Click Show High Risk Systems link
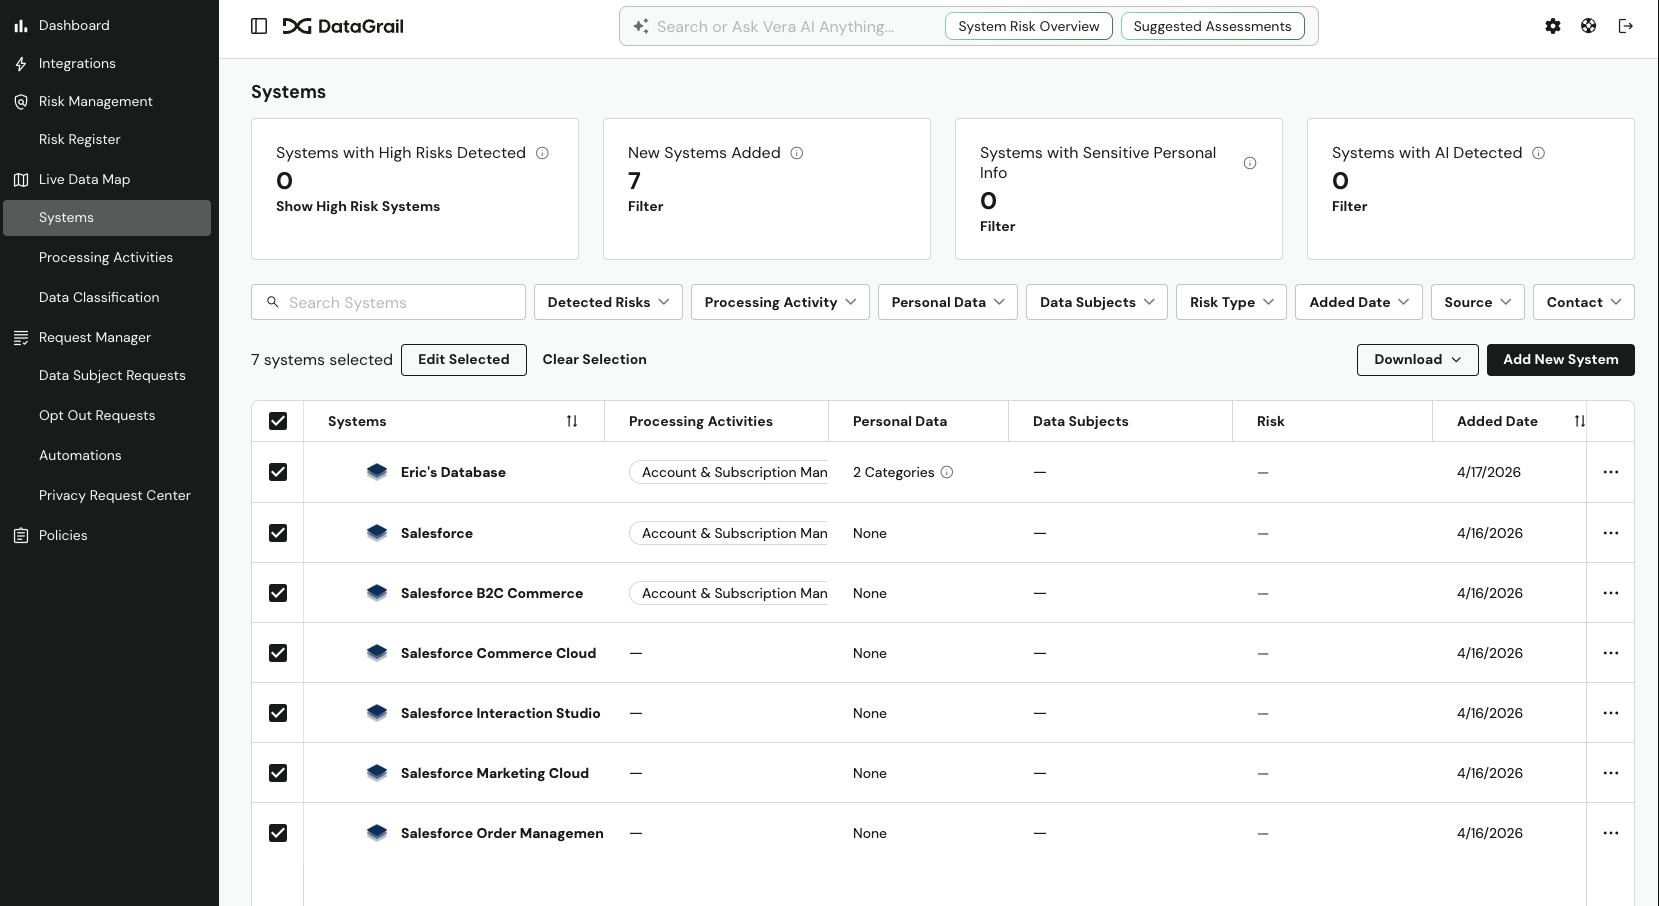Screen dimensions: 1659x906 pyautogui.click(x=358, y=207)
